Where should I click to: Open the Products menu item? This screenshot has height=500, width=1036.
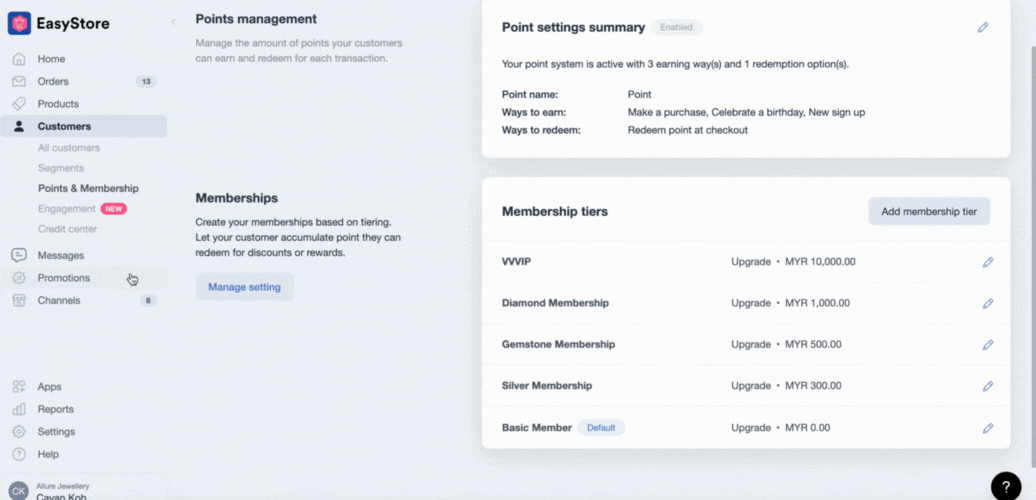coord(58,104)
